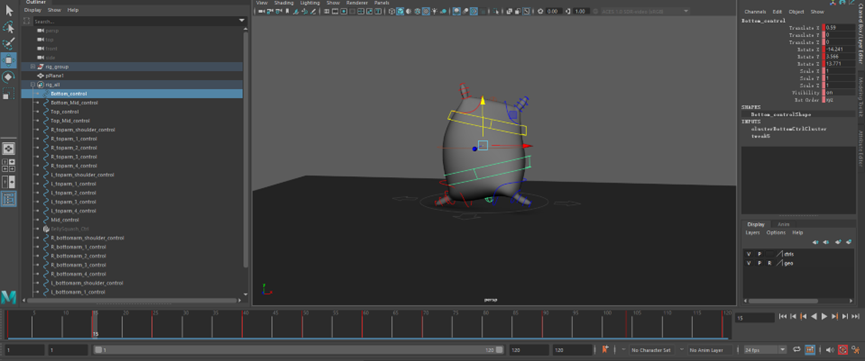Toggle playback P of ctrls layer
865x361 pixels.
coord(759,254)
